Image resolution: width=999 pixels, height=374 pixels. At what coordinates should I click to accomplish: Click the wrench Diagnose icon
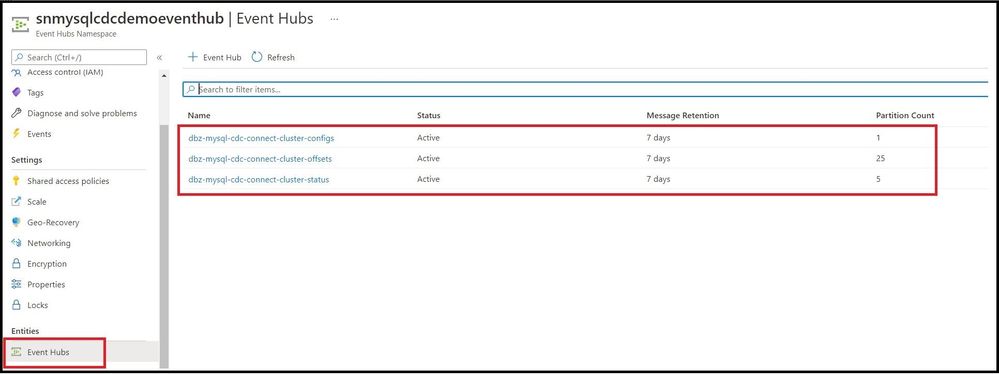[17, 113]
